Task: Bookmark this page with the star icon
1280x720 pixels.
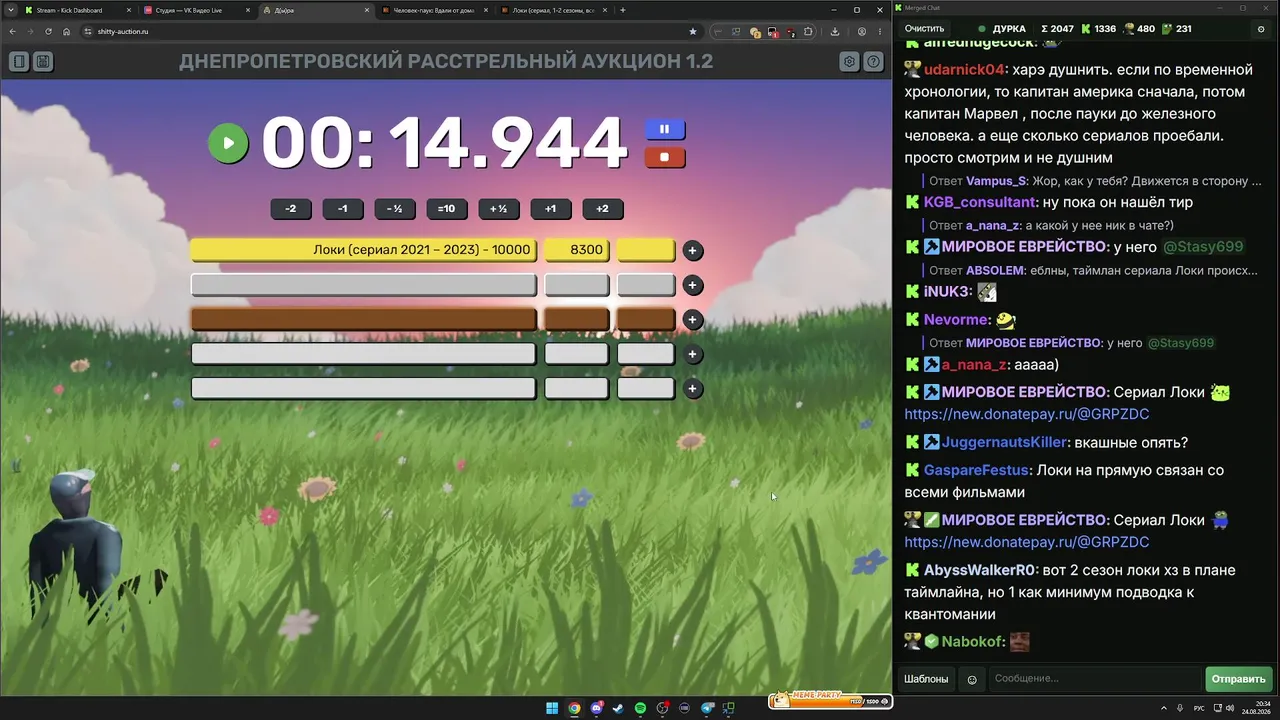Action: coord(693,31)
